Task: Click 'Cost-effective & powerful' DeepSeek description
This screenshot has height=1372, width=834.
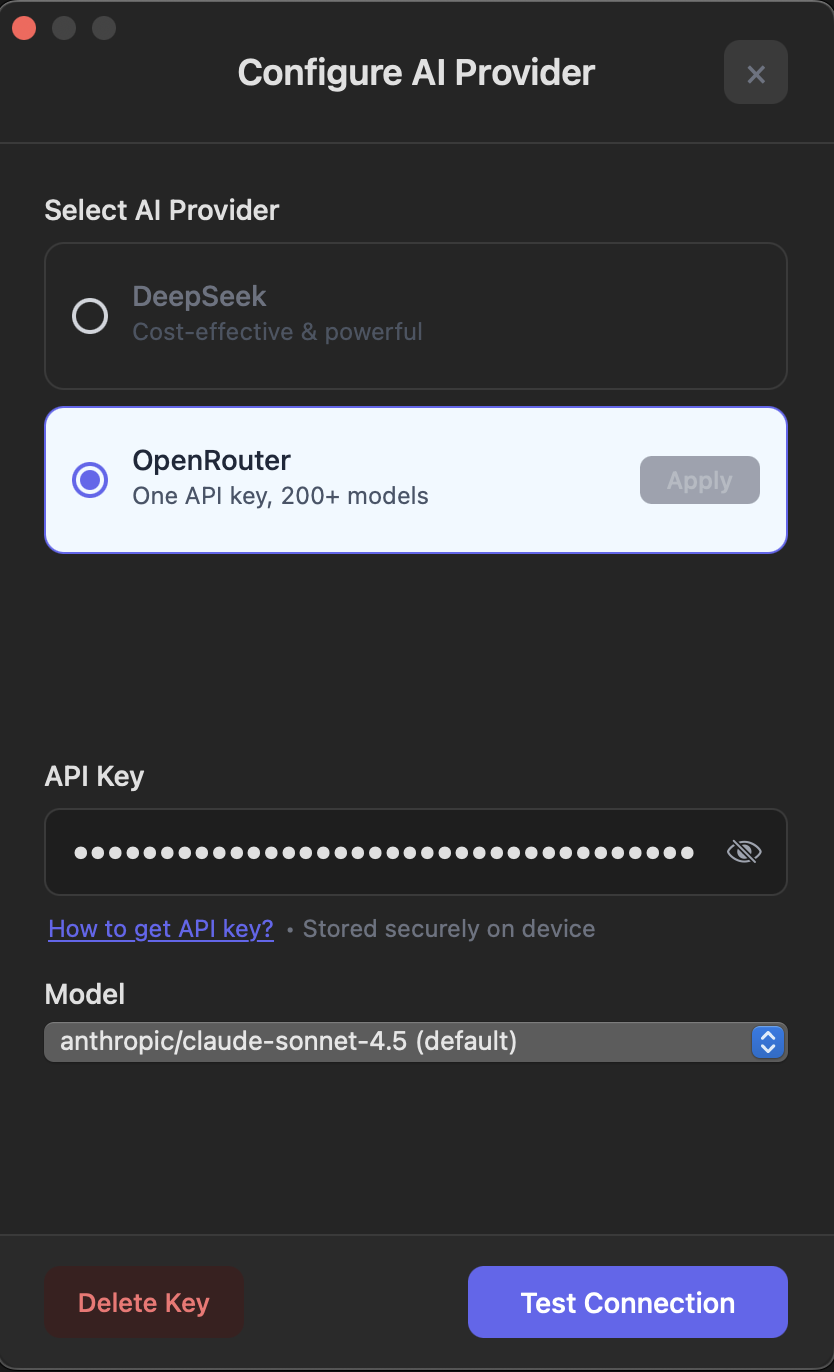Action: click(x=277, y=331)
